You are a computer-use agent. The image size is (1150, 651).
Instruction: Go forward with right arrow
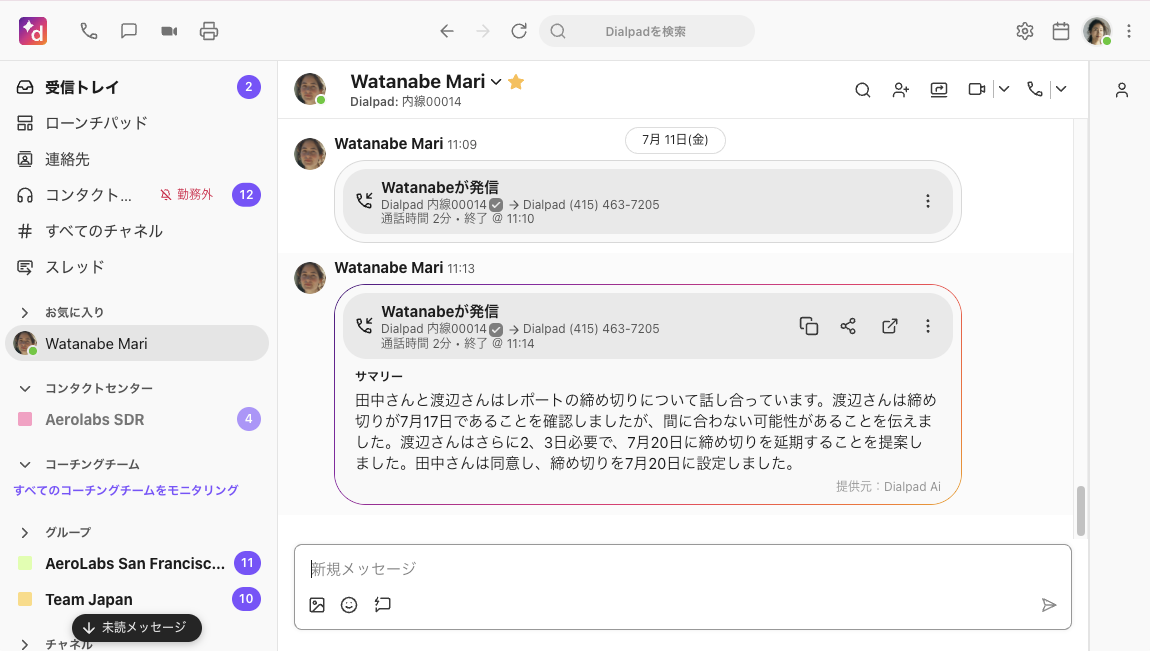pyautogui.click(x=483, y=31)
